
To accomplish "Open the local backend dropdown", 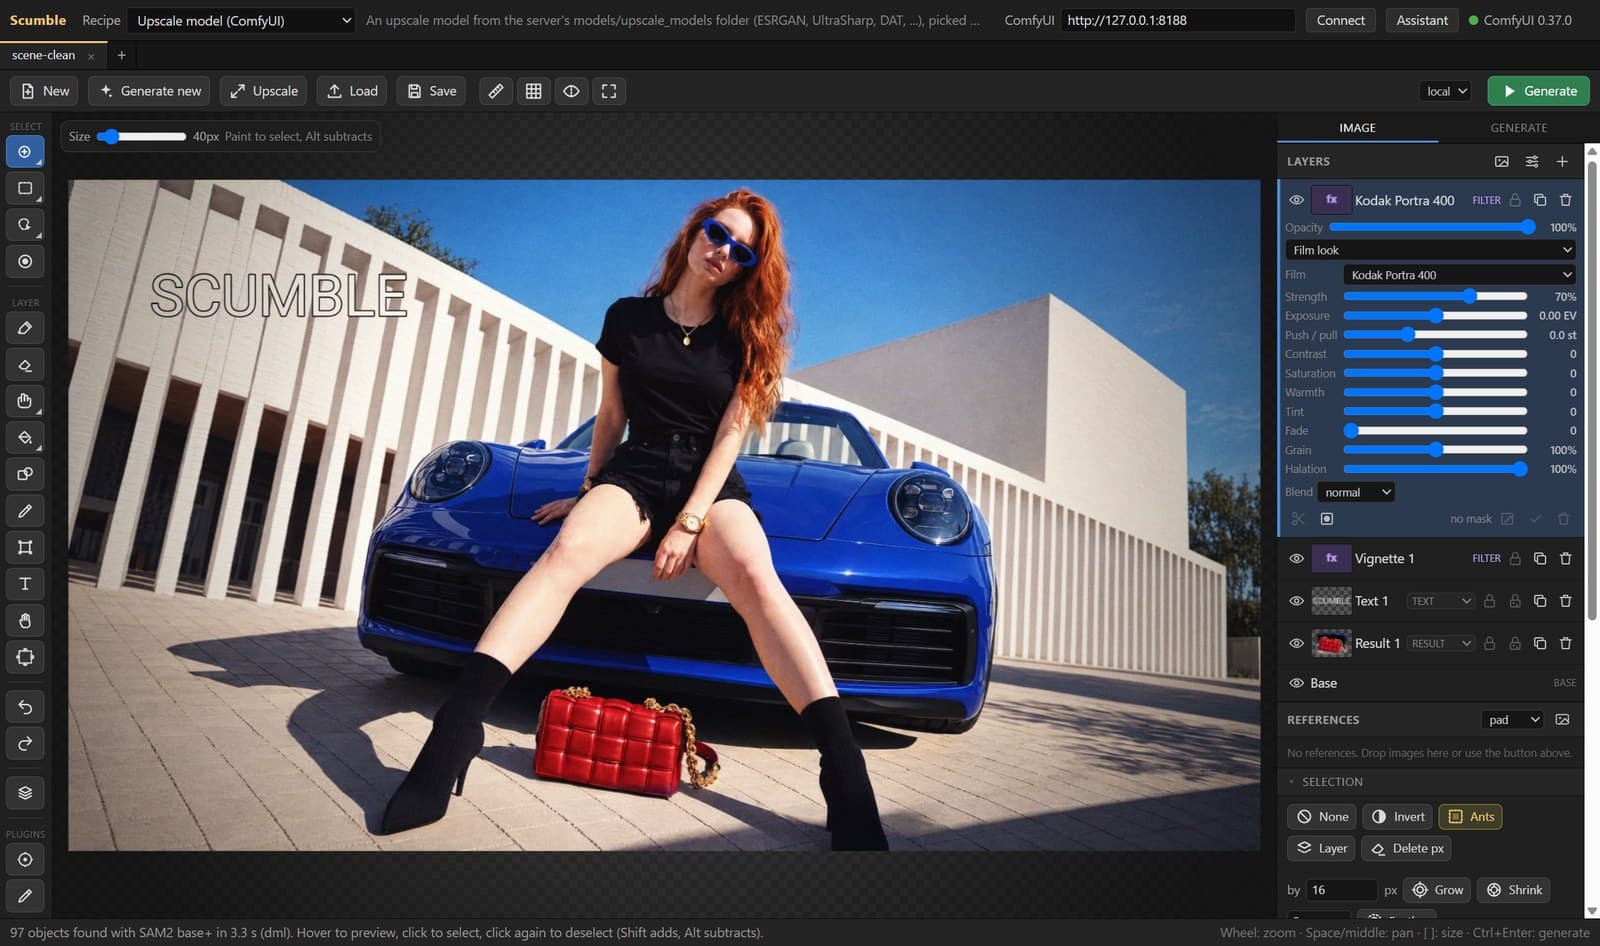I will coord(1446,91).
